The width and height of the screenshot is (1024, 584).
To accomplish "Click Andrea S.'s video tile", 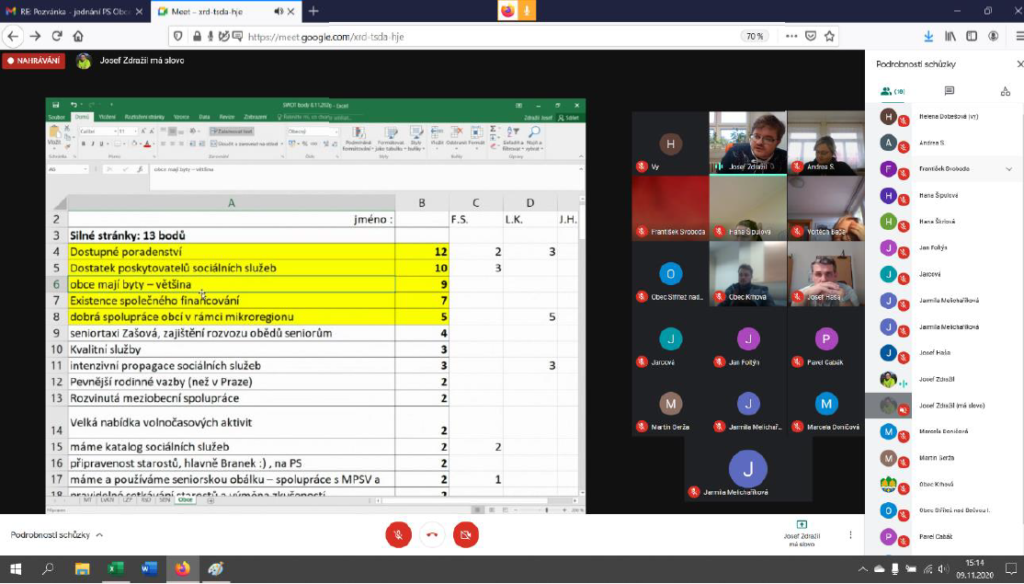I will pos(826,143).
